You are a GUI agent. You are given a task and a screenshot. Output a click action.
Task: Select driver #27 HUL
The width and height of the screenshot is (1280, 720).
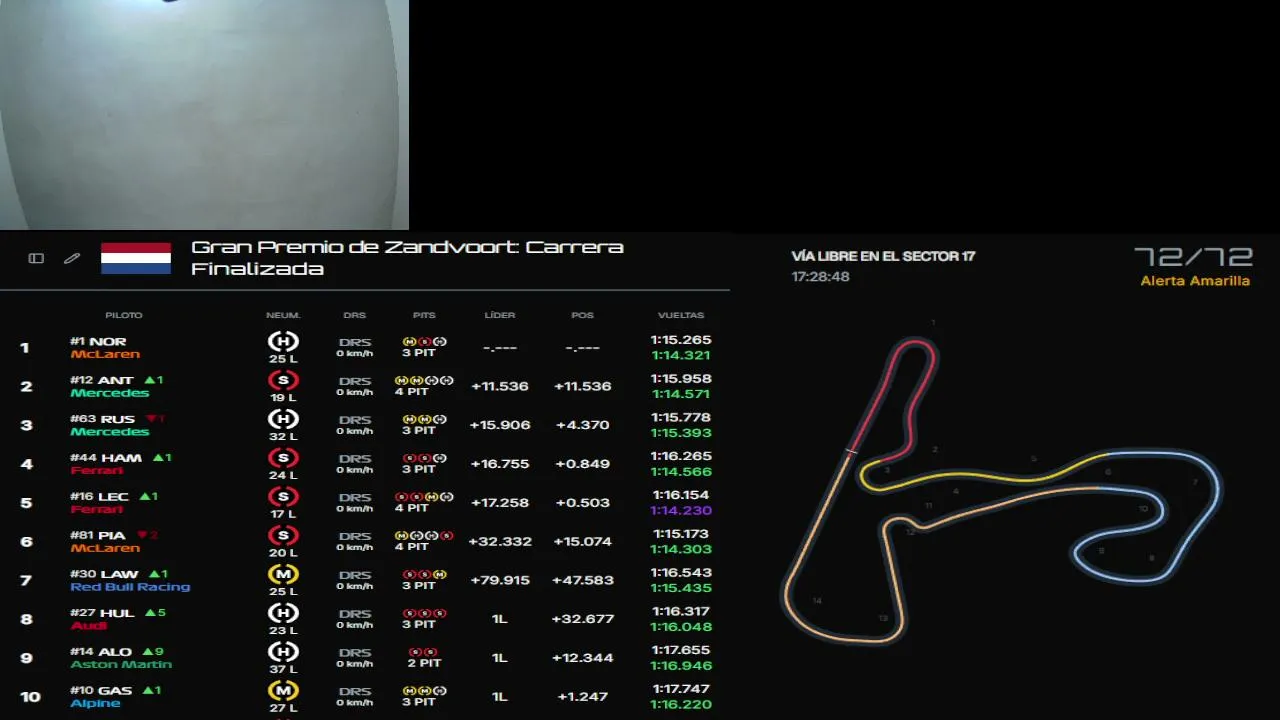point(102,613)
